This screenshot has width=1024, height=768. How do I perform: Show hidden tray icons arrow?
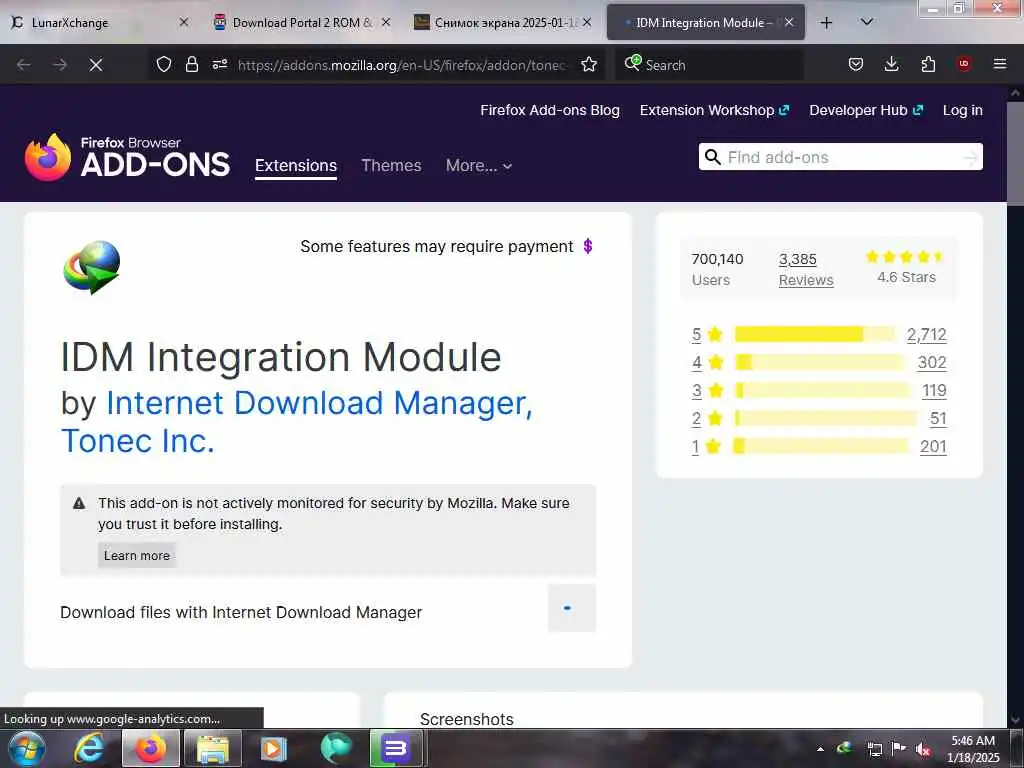pos(820,749)
